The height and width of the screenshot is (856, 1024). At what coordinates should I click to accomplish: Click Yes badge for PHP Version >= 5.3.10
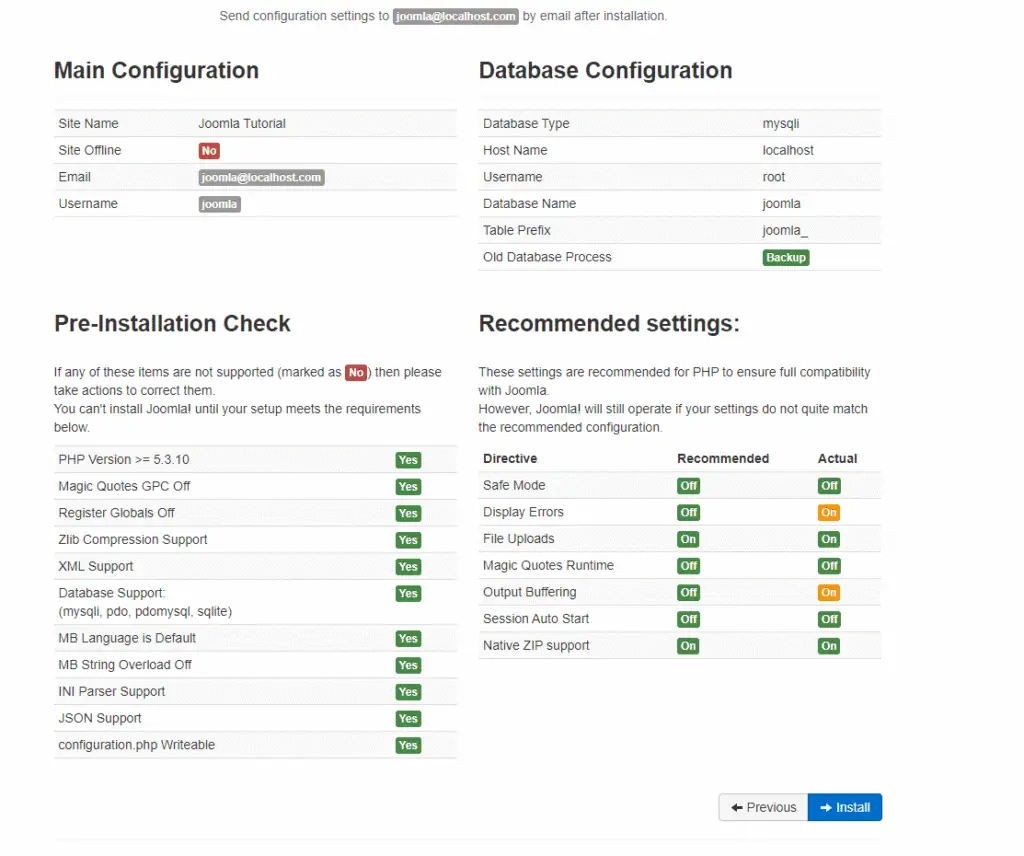coord(408,460)
